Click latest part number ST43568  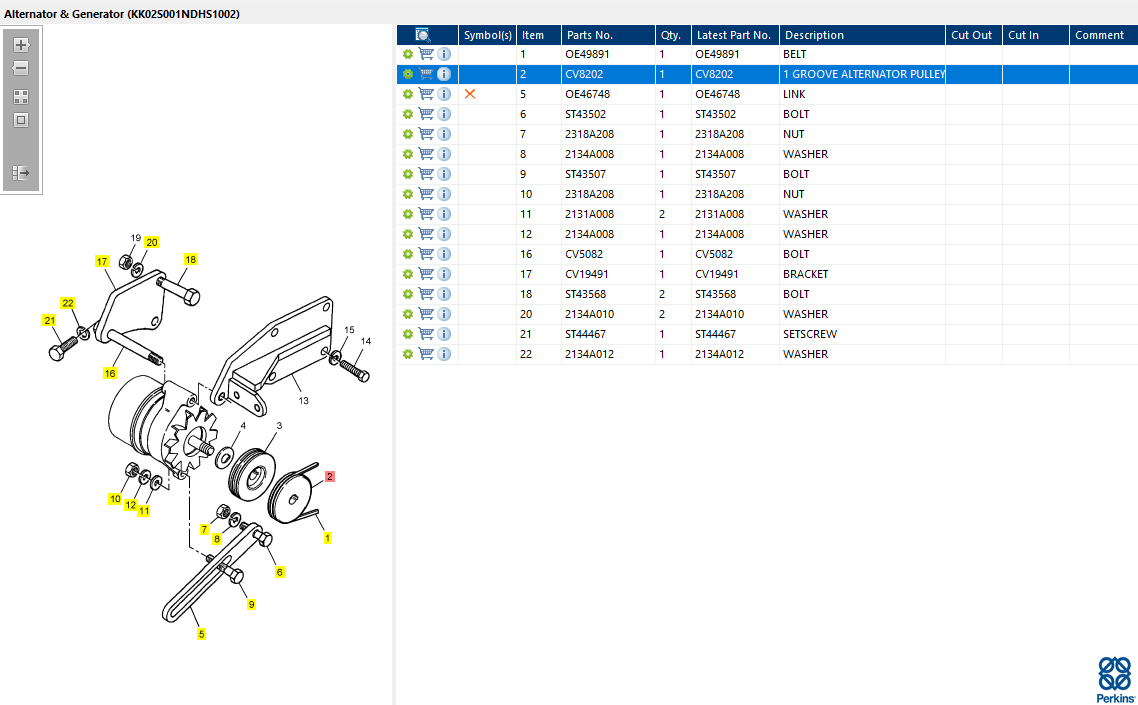[716, 294]
